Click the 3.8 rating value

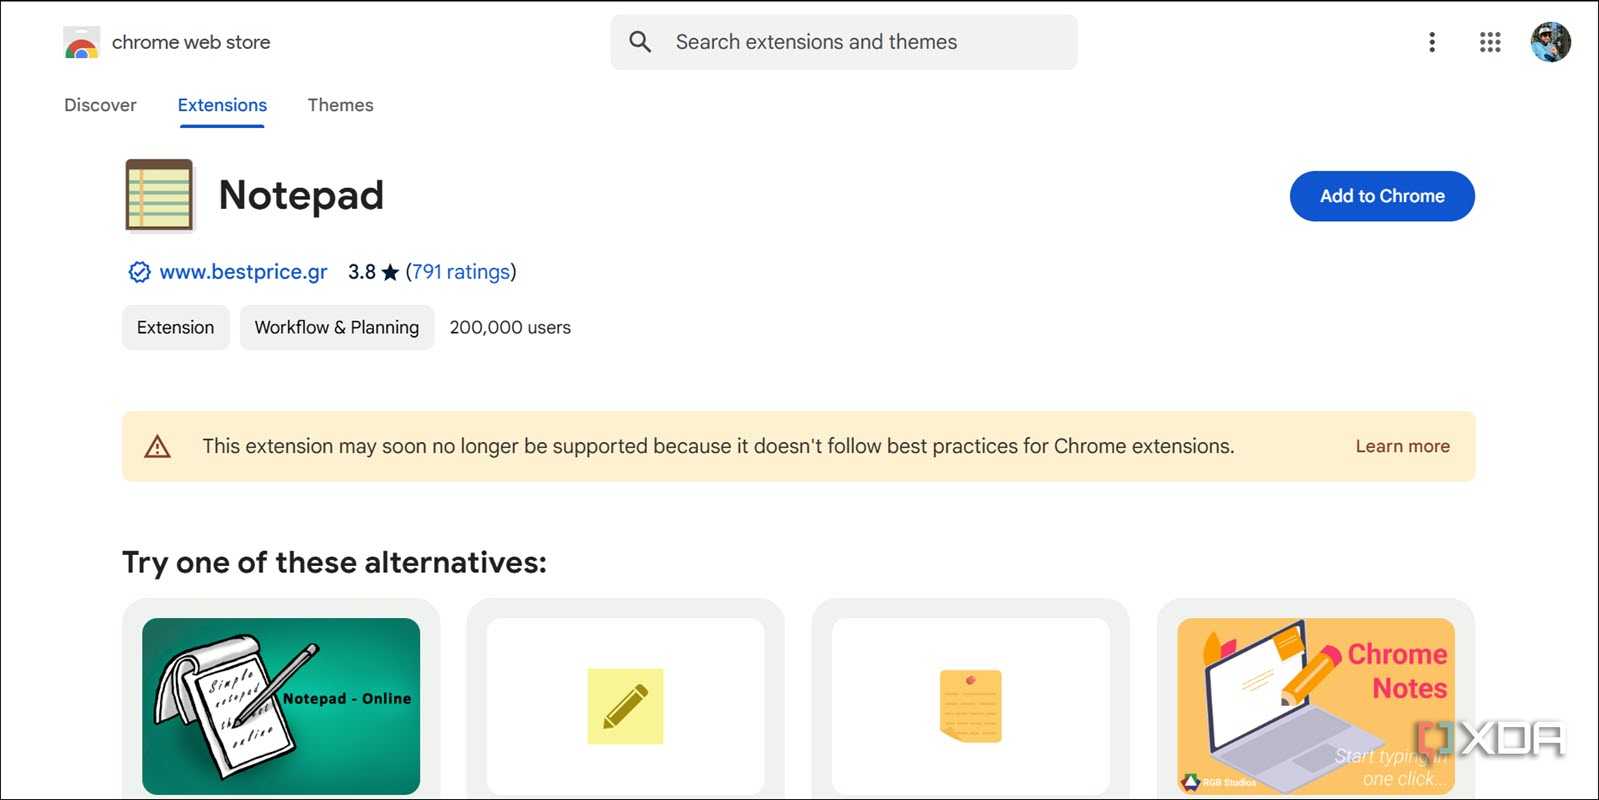coord(362,272)
